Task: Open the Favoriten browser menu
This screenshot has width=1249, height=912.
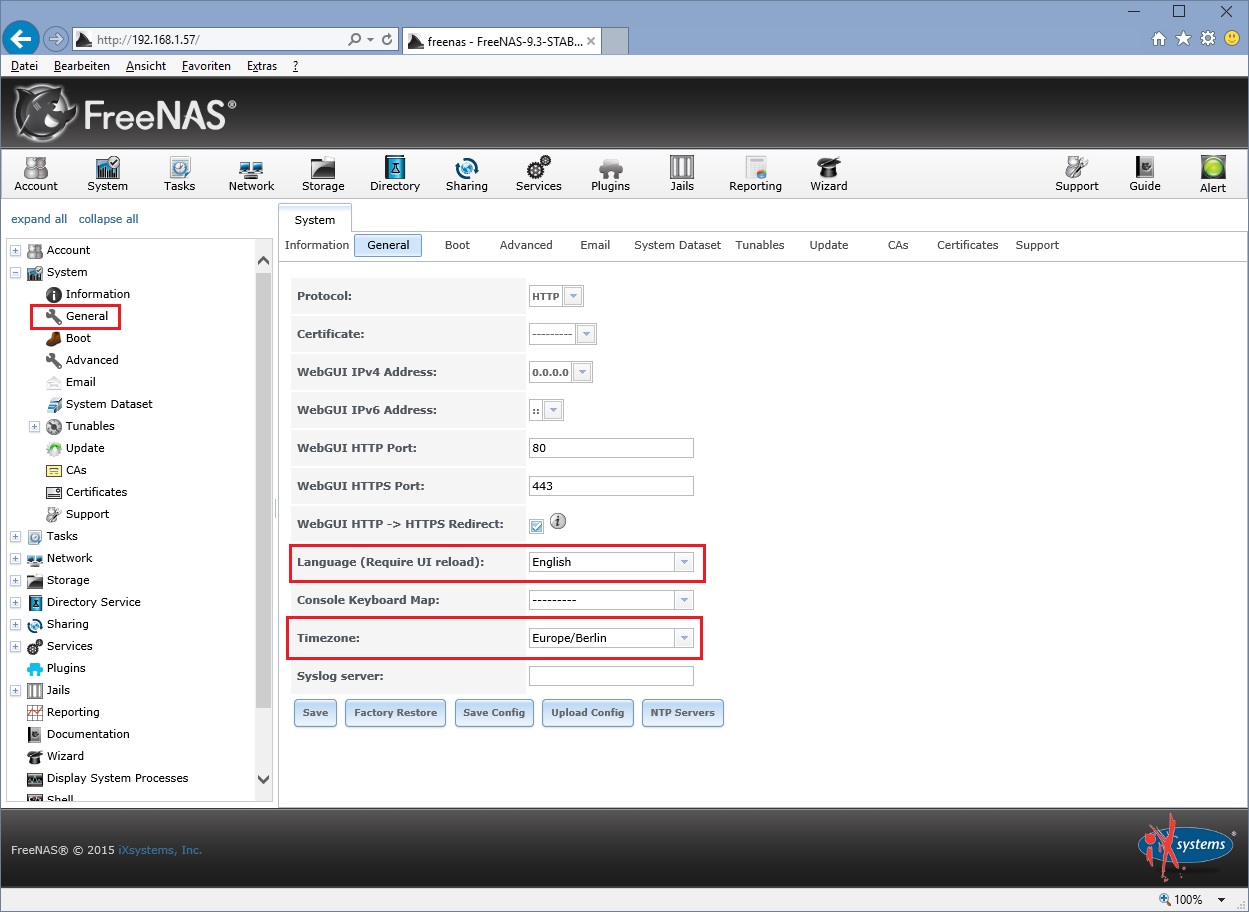Action: tap(206, 66)
